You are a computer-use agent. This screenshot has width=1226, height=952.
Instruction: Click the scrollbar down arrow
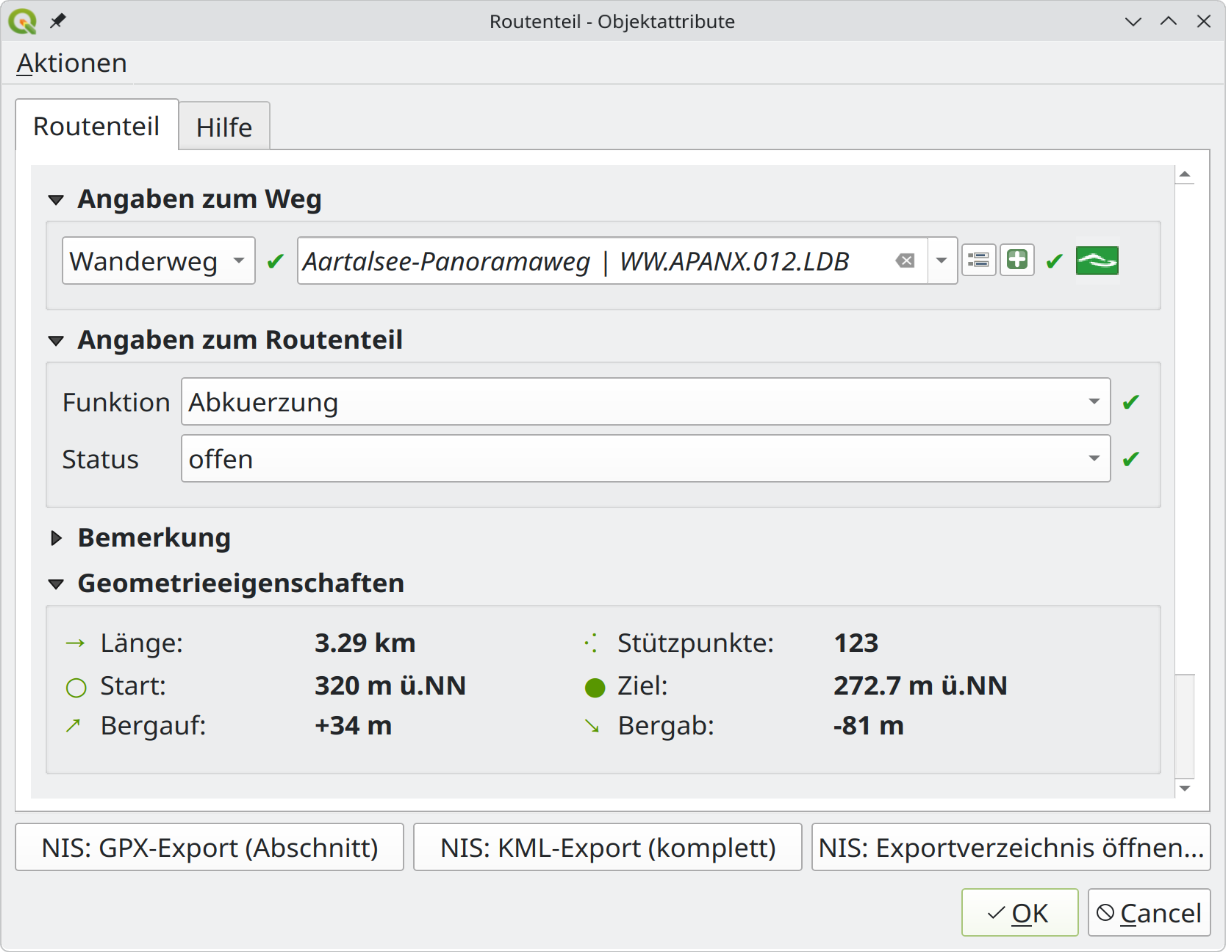(x=1185, y=788)
